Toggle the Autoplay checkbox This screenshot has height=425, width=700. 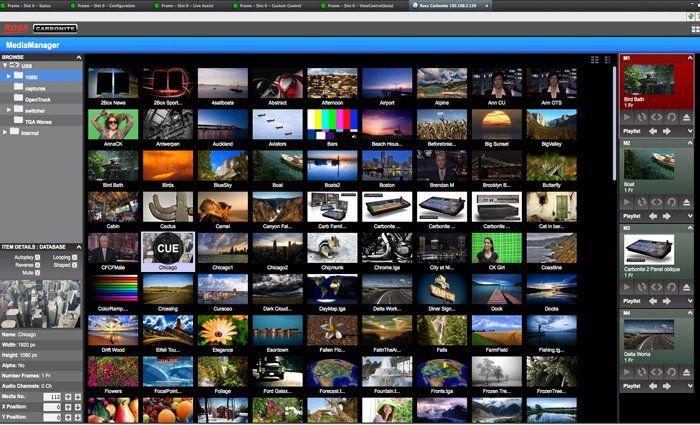pos(38,258)
